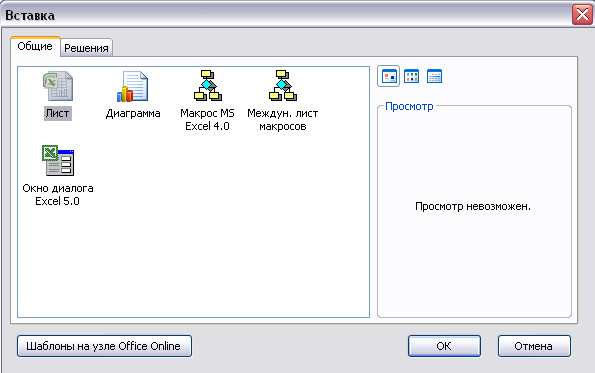Switch to large icons view
Viewport: 595px width, 373px height.
click(389, 76)
